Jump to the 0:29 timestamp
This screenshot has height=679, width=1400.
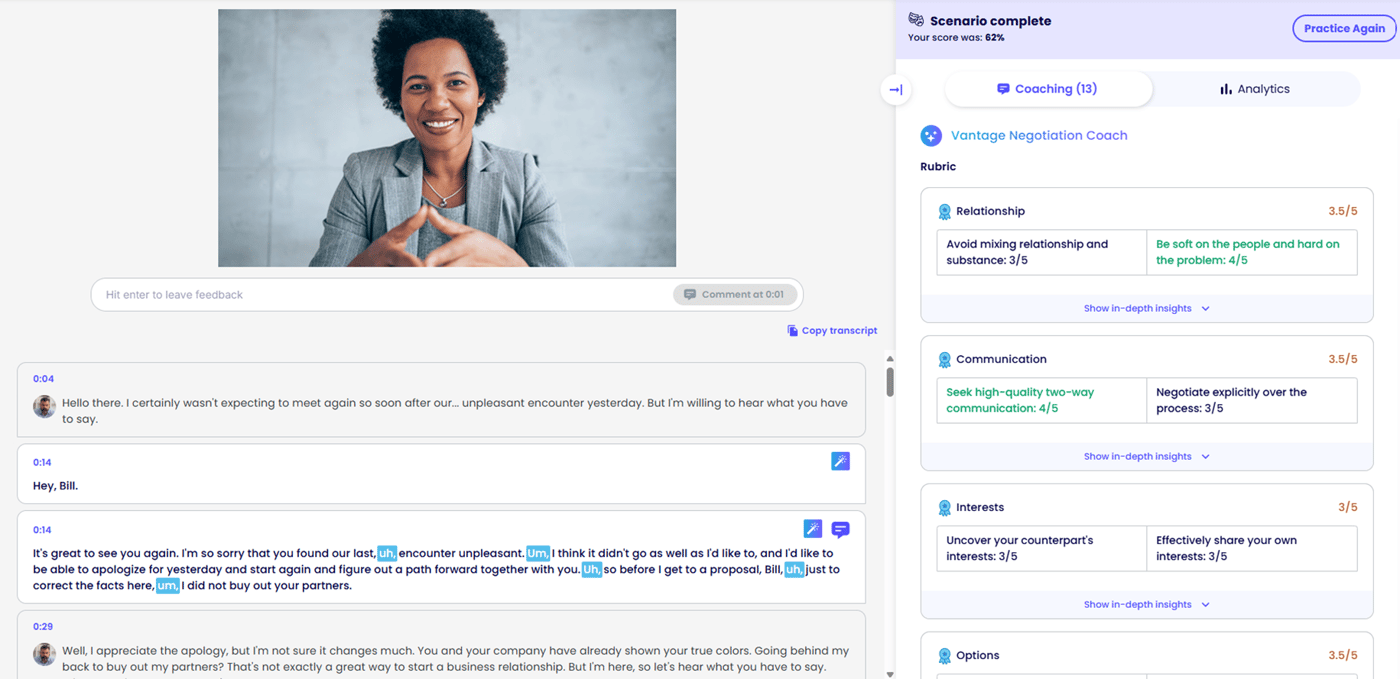[43, 627]
